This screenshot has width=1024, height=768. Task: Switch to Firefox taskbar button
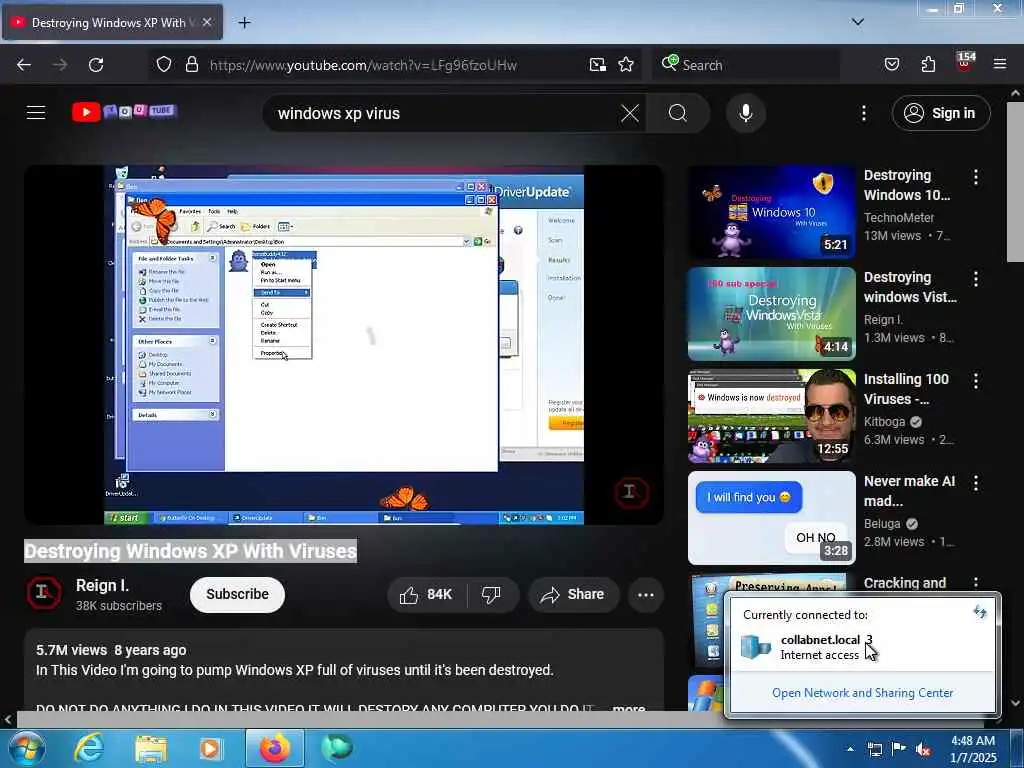pyautogui.click(x=274, y=748)
